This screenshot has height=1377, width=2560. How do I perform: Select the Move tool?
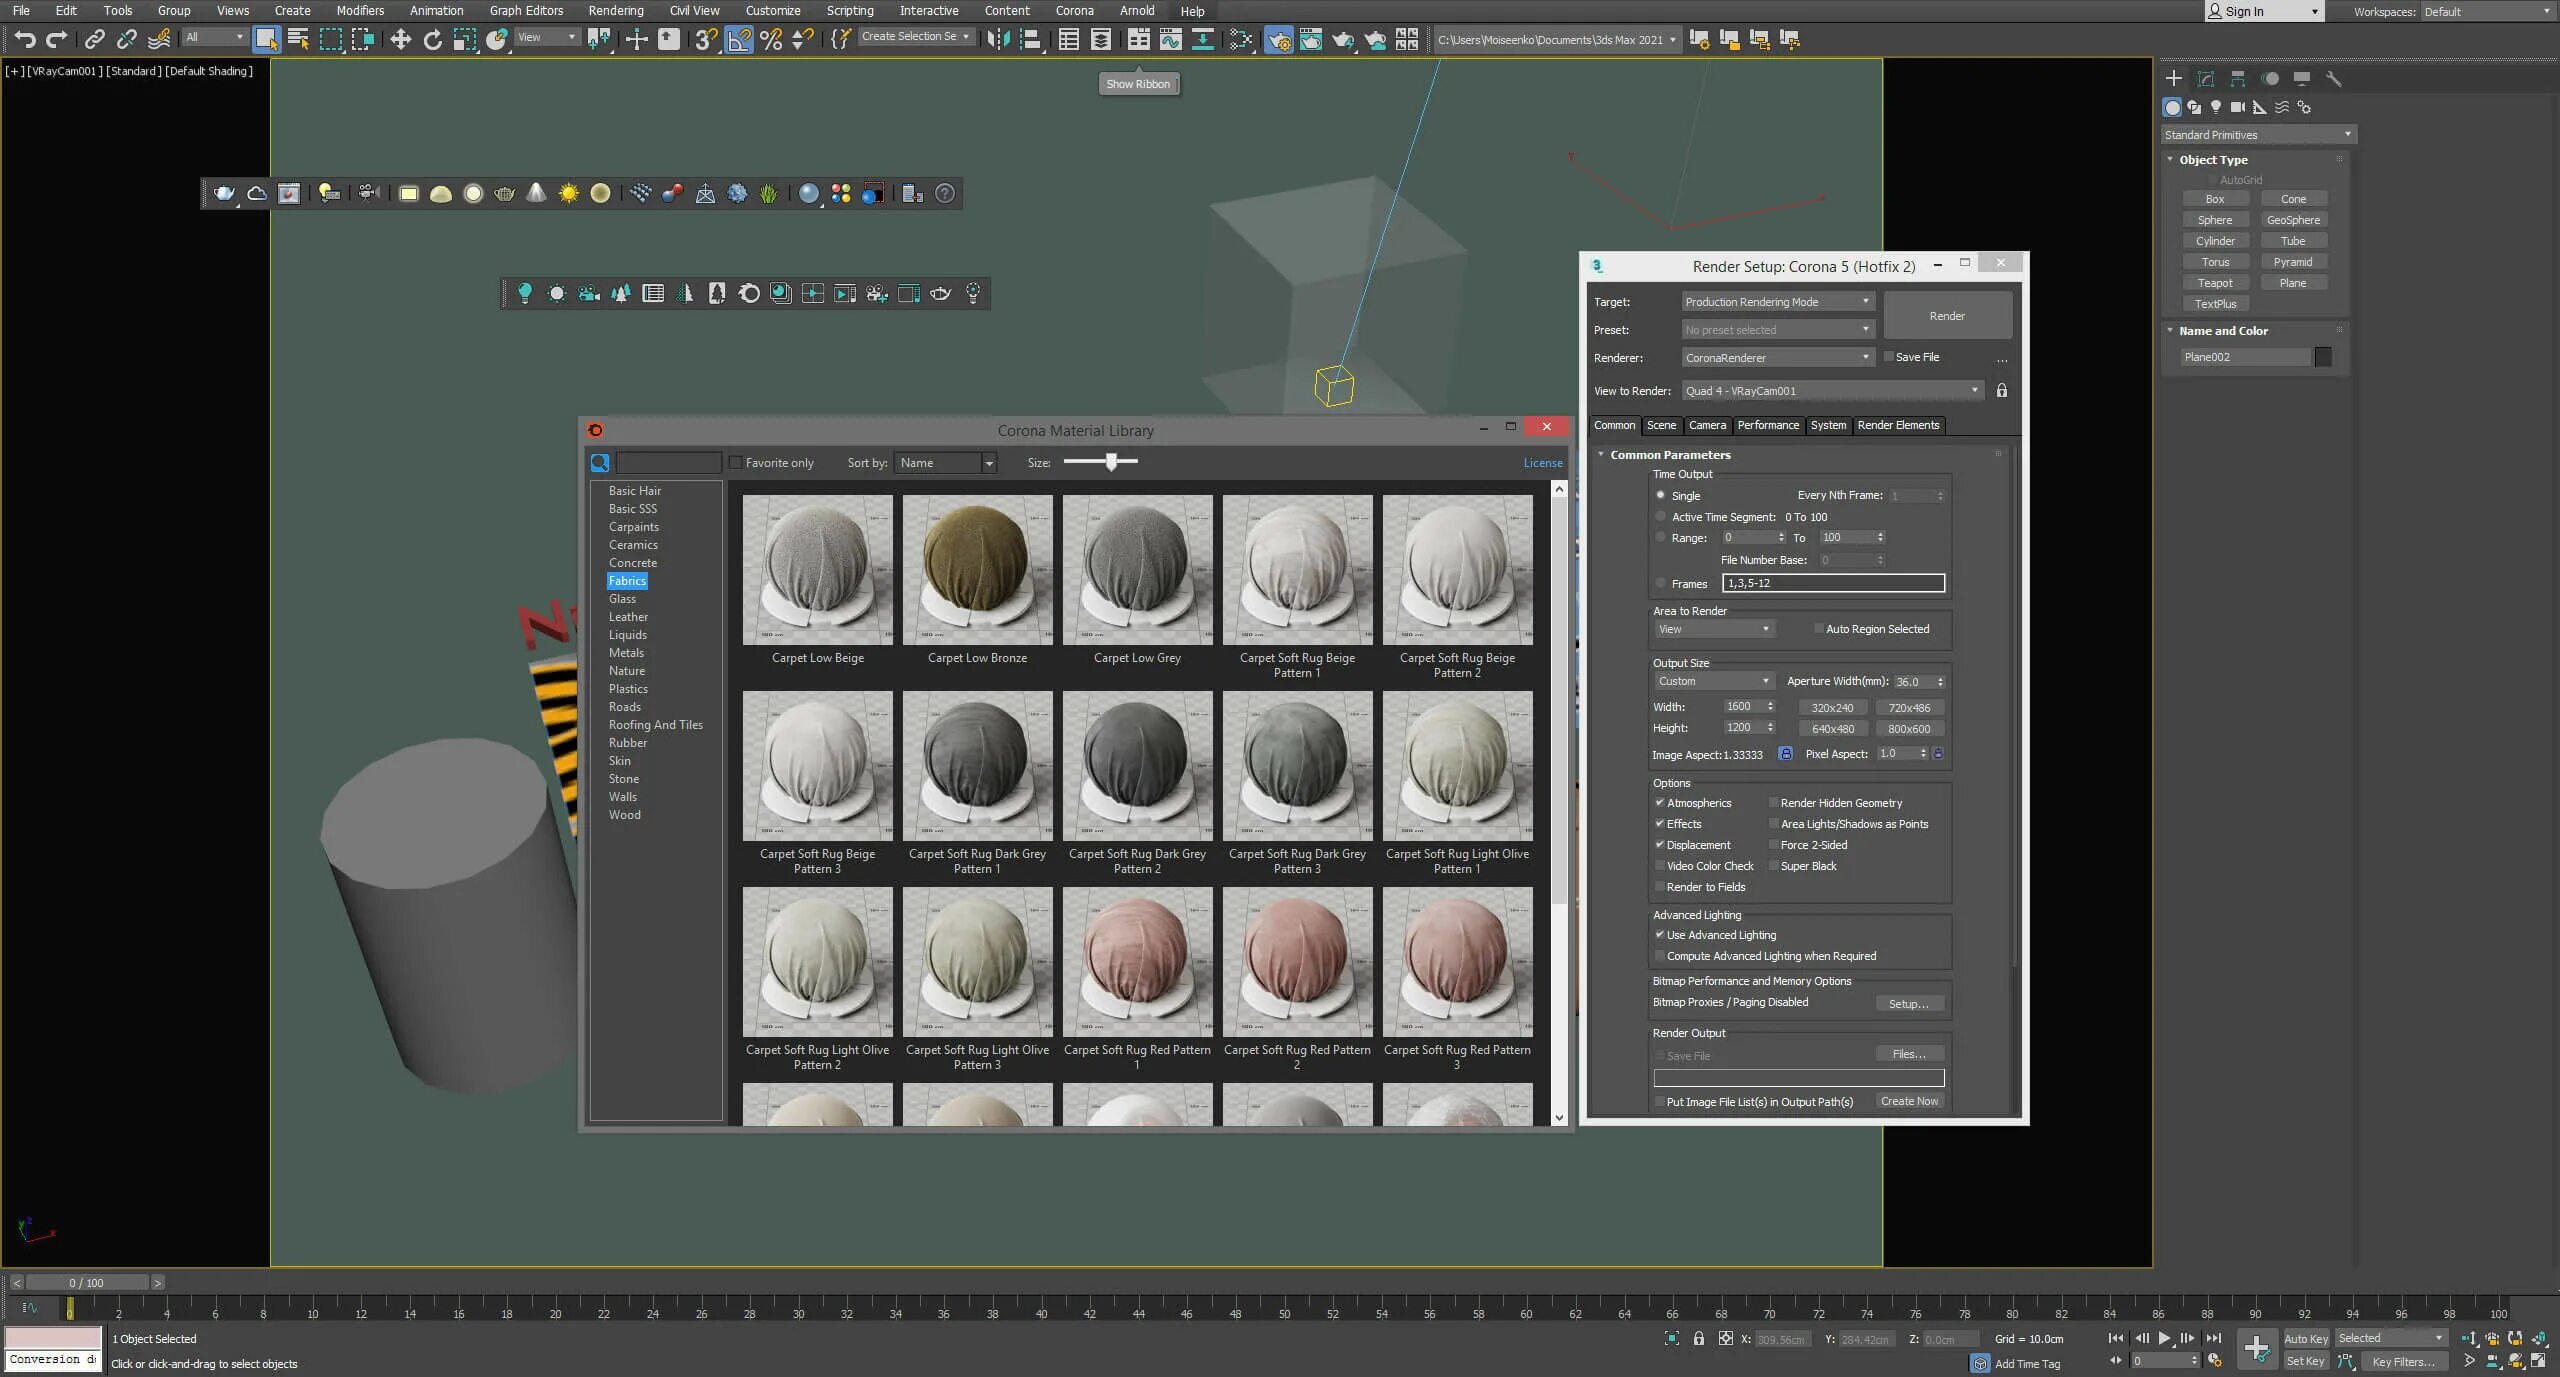click(x=400, y=39)
